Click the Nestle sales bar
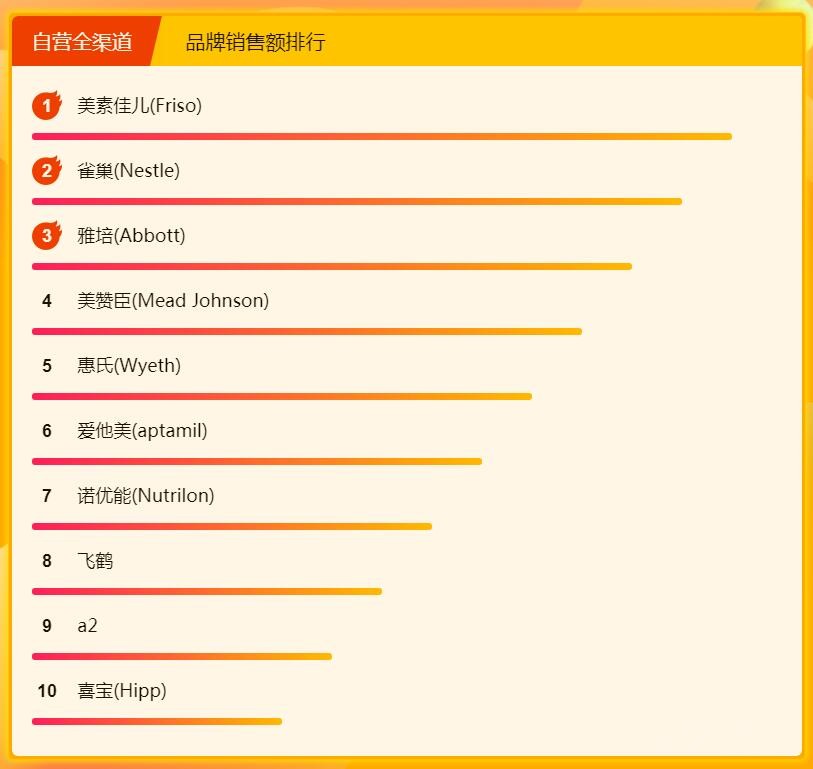 tap(356, 201)
